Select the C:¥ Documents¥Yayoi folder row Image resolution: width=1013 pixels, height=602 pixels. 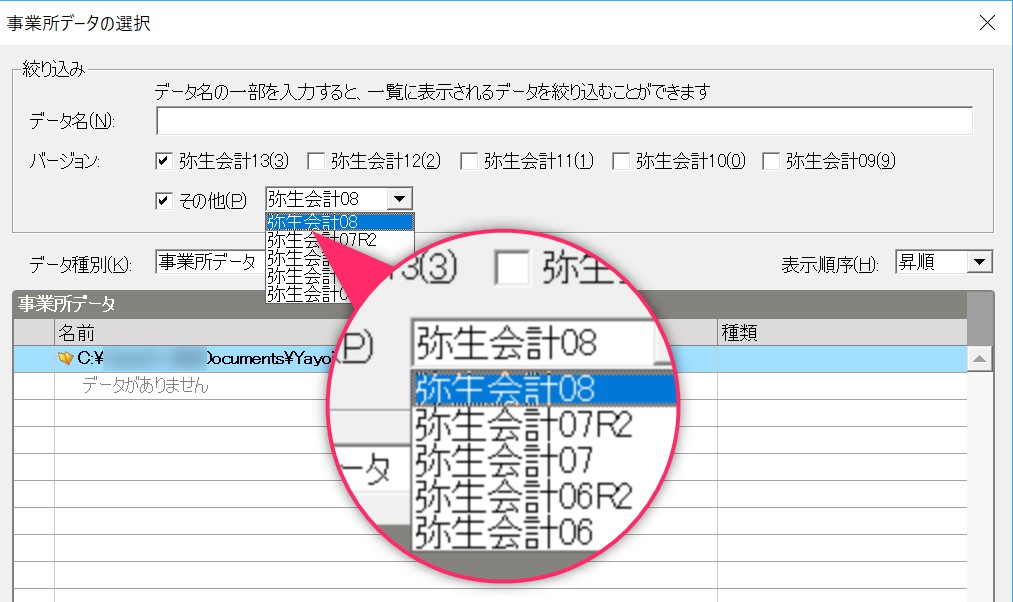(x=490, y=358)
